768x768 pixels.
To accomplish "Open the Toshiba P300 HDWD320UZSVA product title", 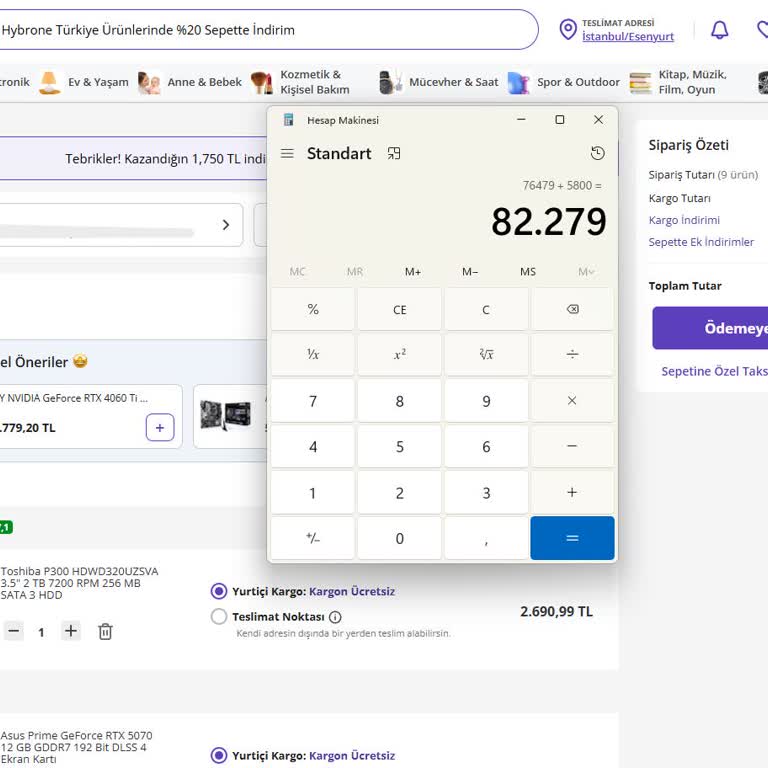I will 79,583.
